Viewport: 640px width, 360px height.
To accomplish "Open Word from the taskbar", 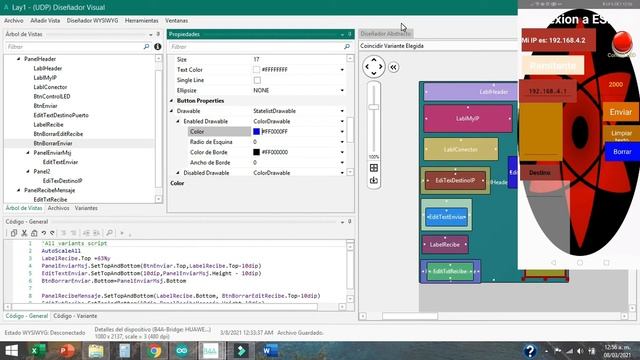I will [270, 351].
